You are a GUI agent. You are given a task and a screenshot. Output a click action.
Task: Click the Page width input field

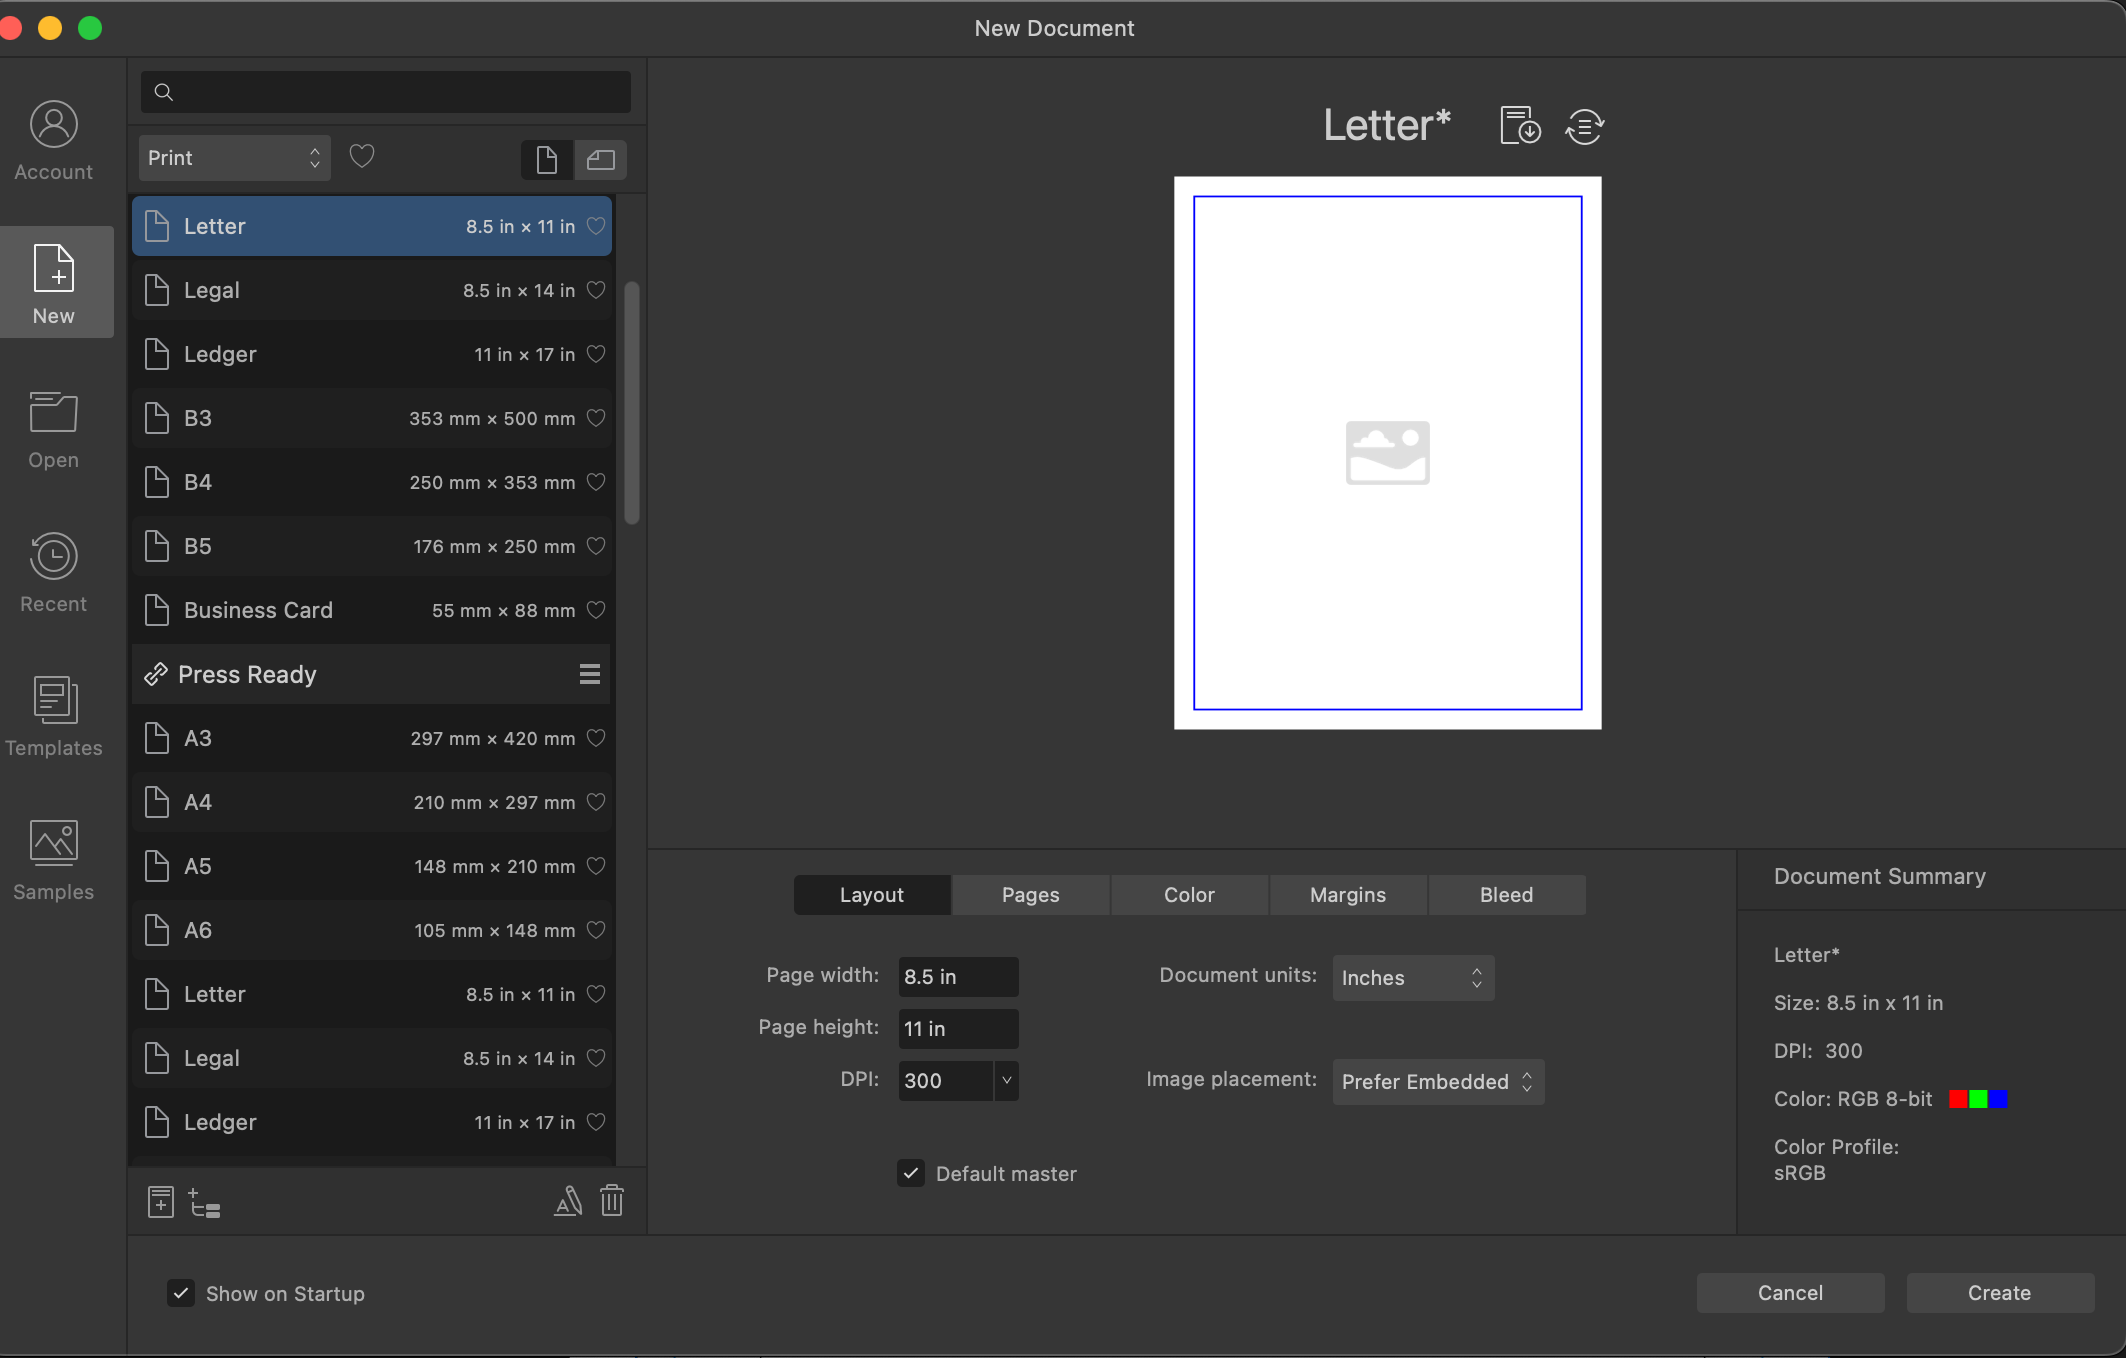click(959, 977)
